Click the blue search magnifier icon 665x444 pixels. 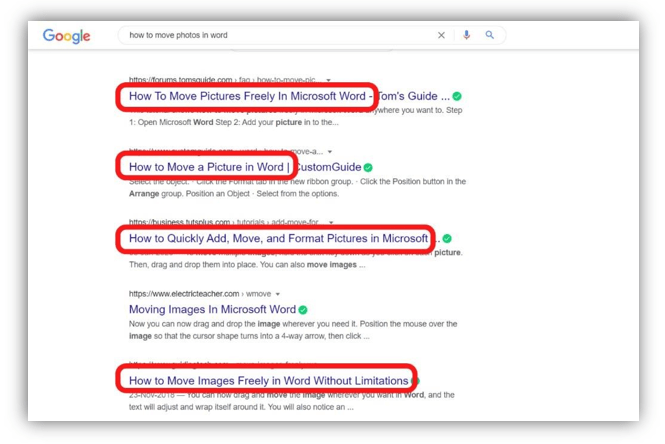click(x=489, y=35)
